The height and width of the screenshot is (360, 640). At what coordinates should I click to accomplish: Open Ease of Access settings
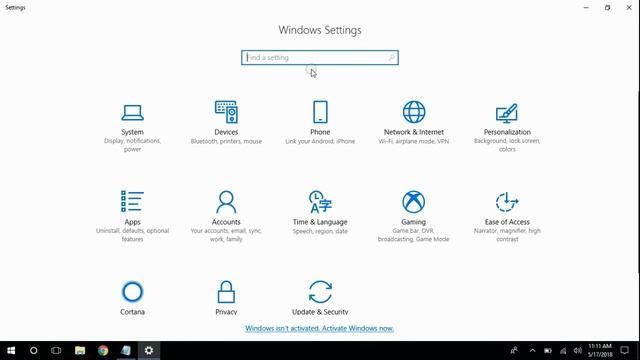[507, 217]
